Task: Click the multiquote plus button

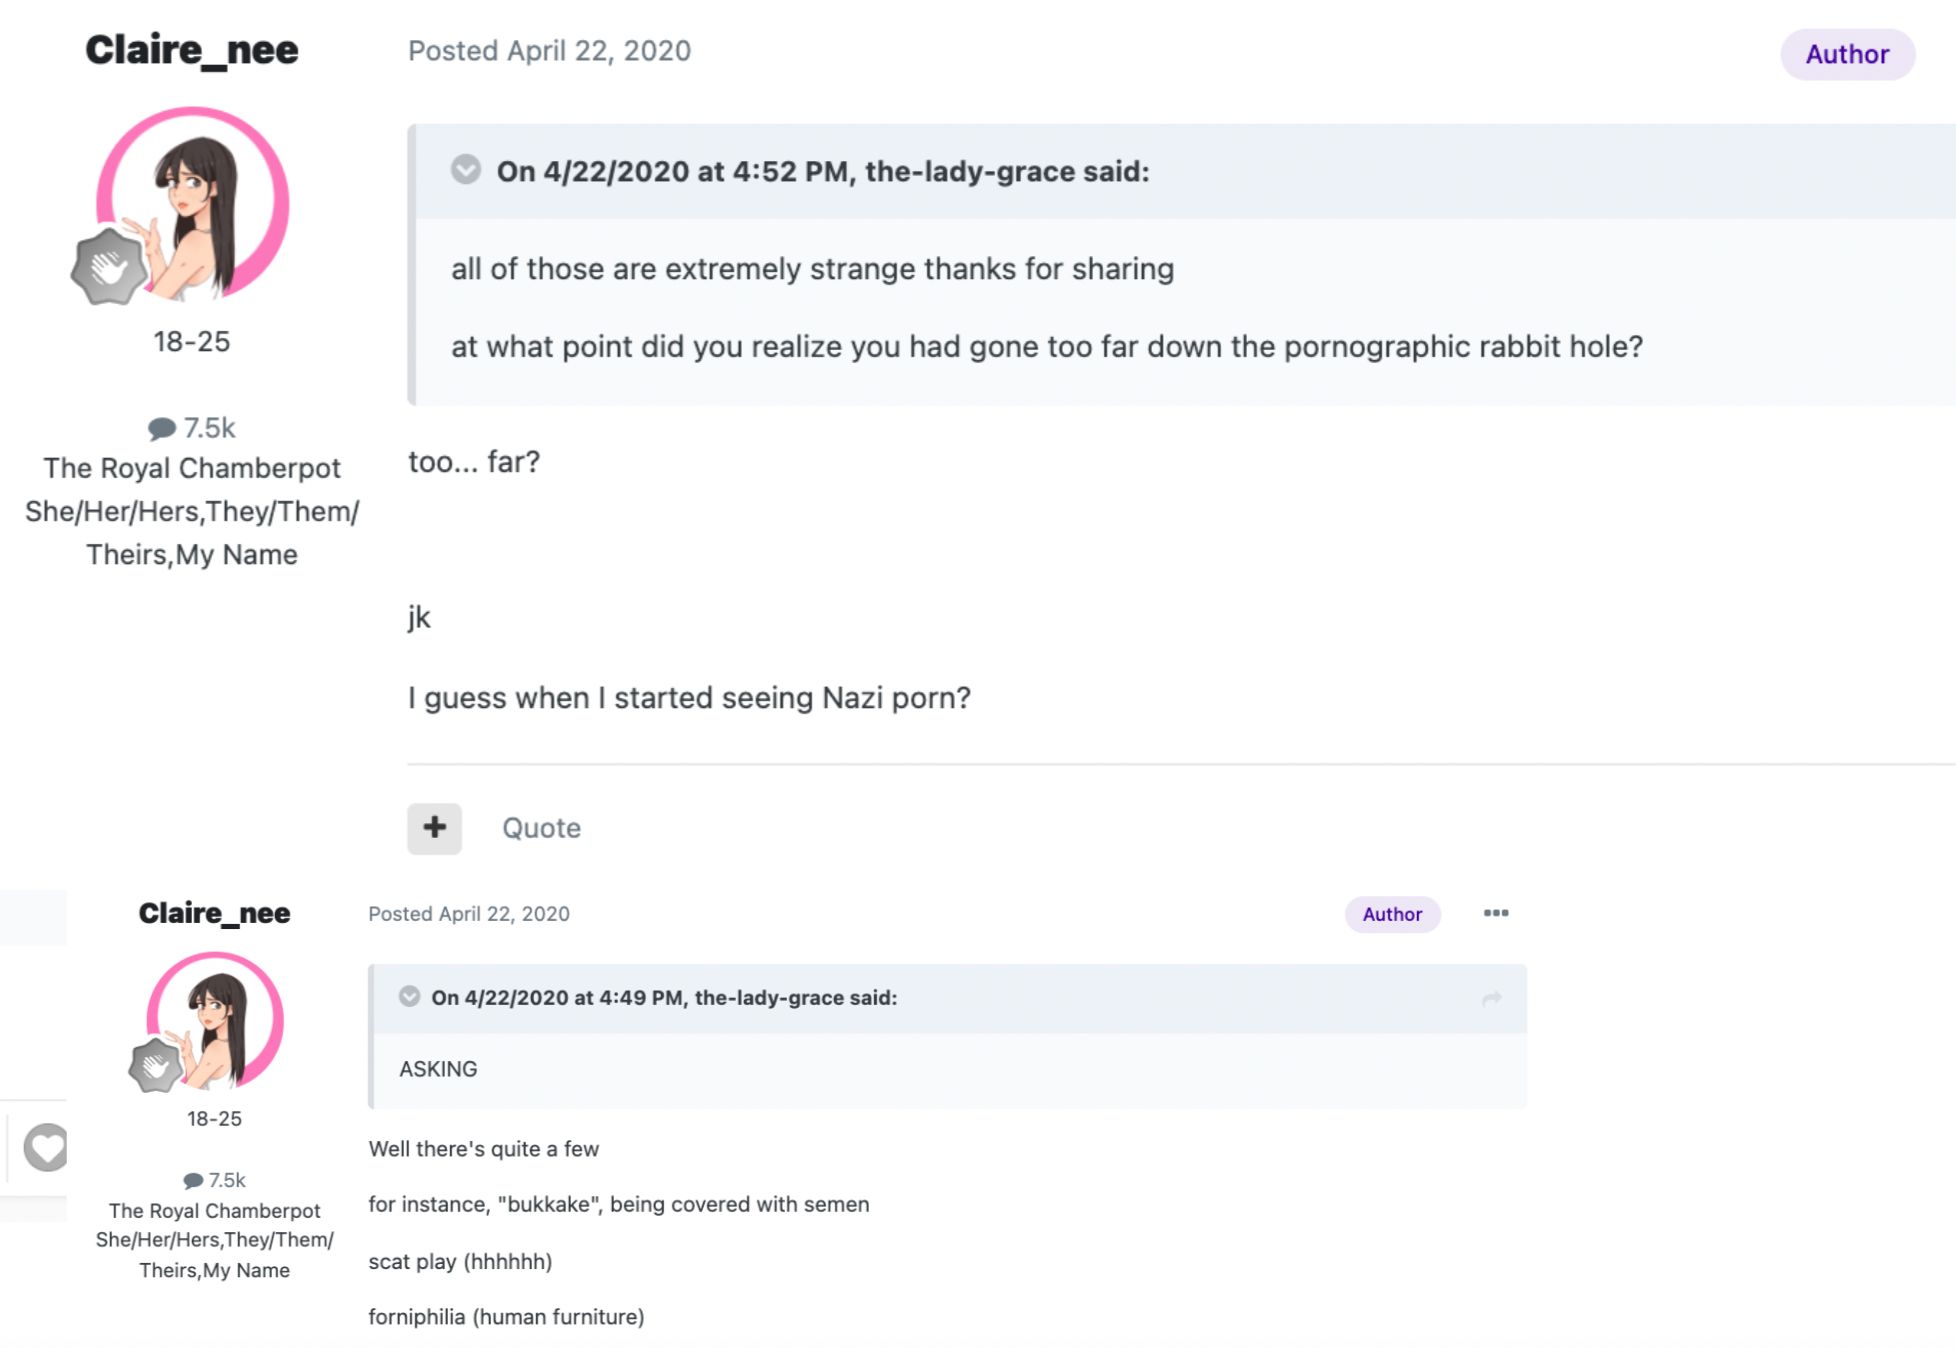Action: (x=434, y=828)
